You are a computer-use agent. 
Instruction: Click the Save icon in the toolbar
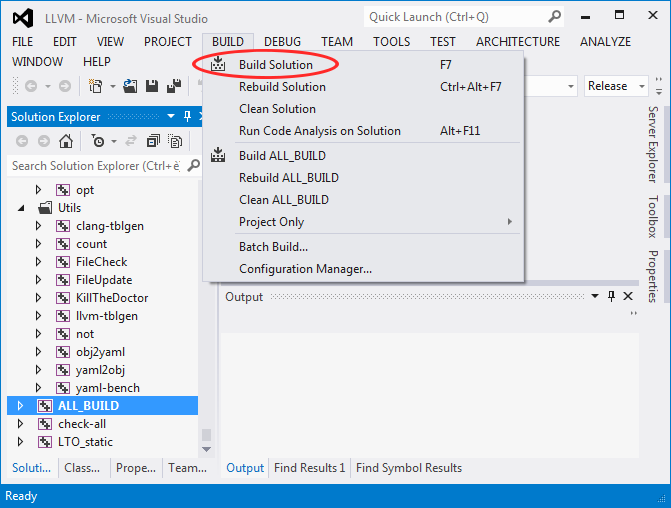(152, 87)
